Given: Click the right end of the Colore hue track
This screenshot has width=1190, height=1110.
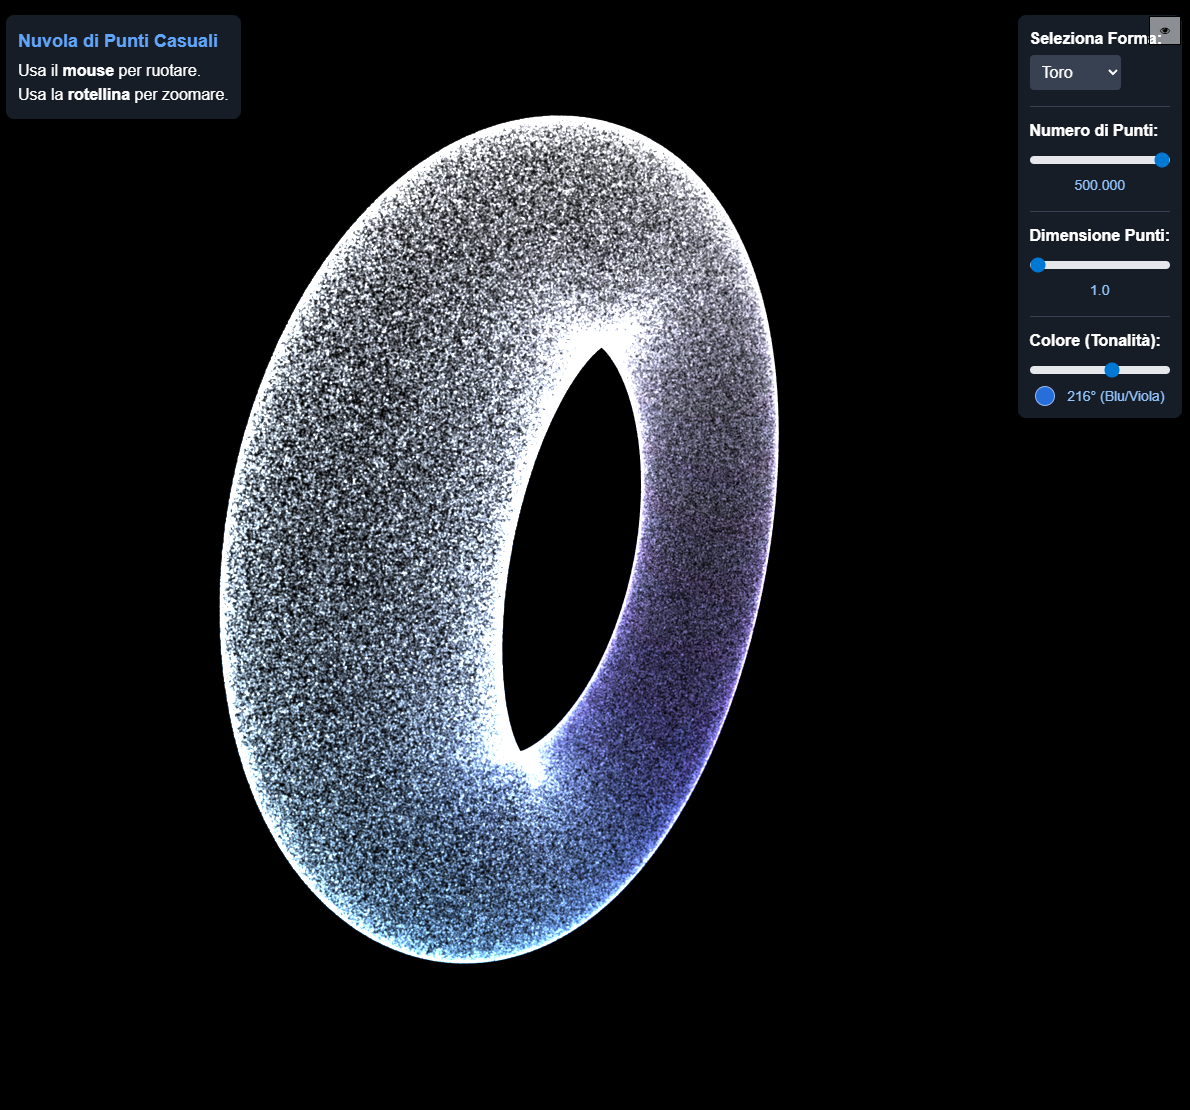Looking at the screenshot, I should [x=1166, y=370].
